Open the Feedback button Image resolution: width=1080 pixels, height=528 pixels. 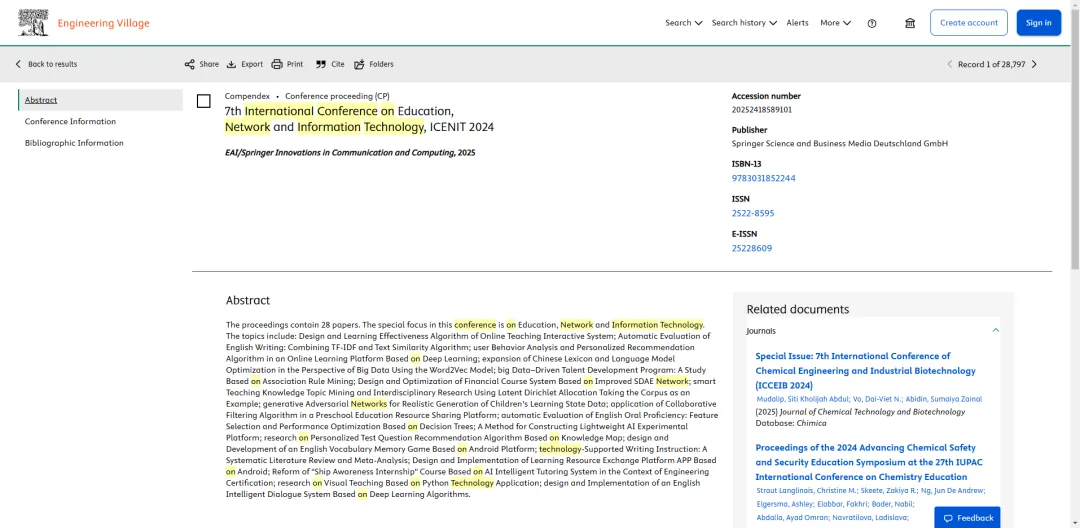tap(968, 518)
